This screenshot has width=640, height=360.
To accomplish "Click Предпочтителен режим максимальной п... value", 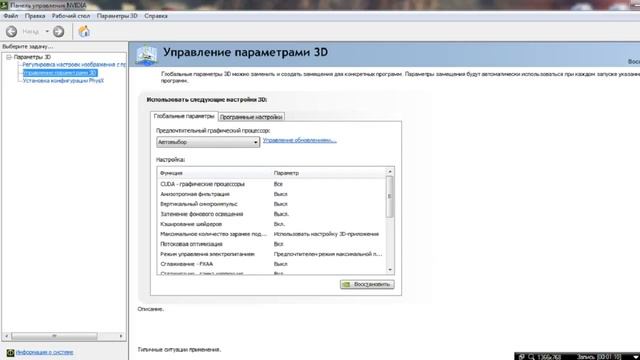I will 328,254.
